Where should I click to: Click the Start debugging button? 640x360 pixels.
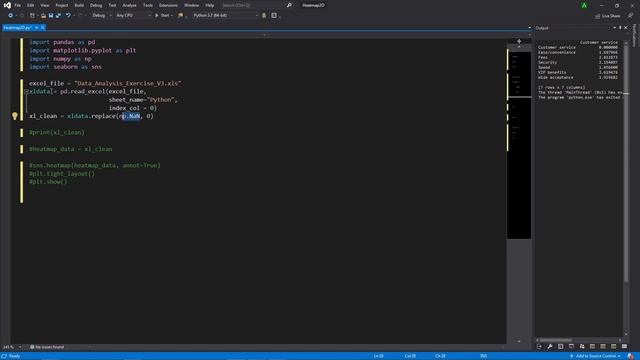click(x=162, y=16)
